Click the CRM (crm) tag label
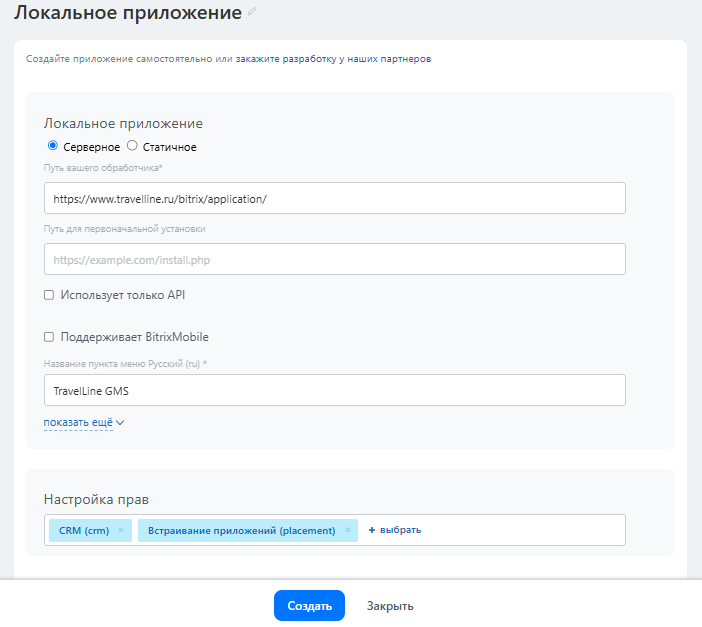 pyautogui.click(x=84, y=530)
